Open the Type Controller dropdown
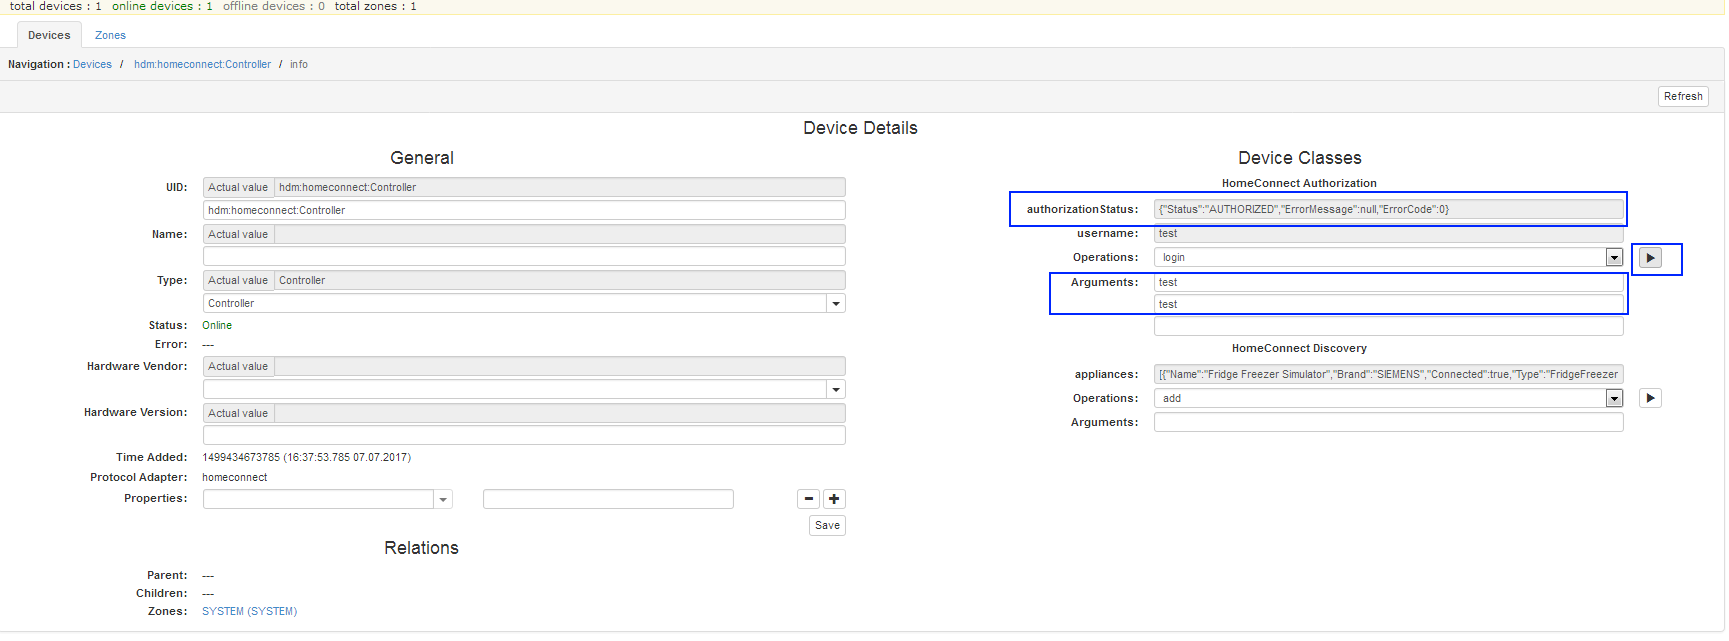 click(836, 303)
